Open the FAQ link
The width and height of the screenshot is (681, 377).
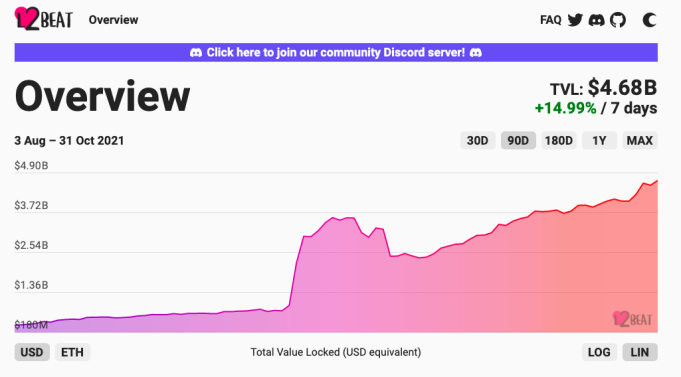click(551, 20)
